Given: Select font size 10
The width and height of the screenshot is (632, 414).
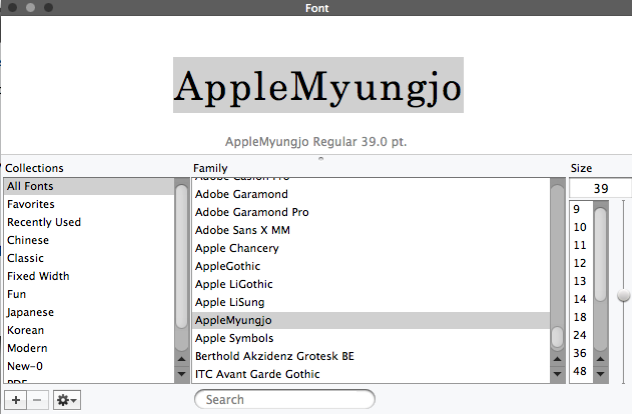Looking at the screenshot, I should 581,227.
